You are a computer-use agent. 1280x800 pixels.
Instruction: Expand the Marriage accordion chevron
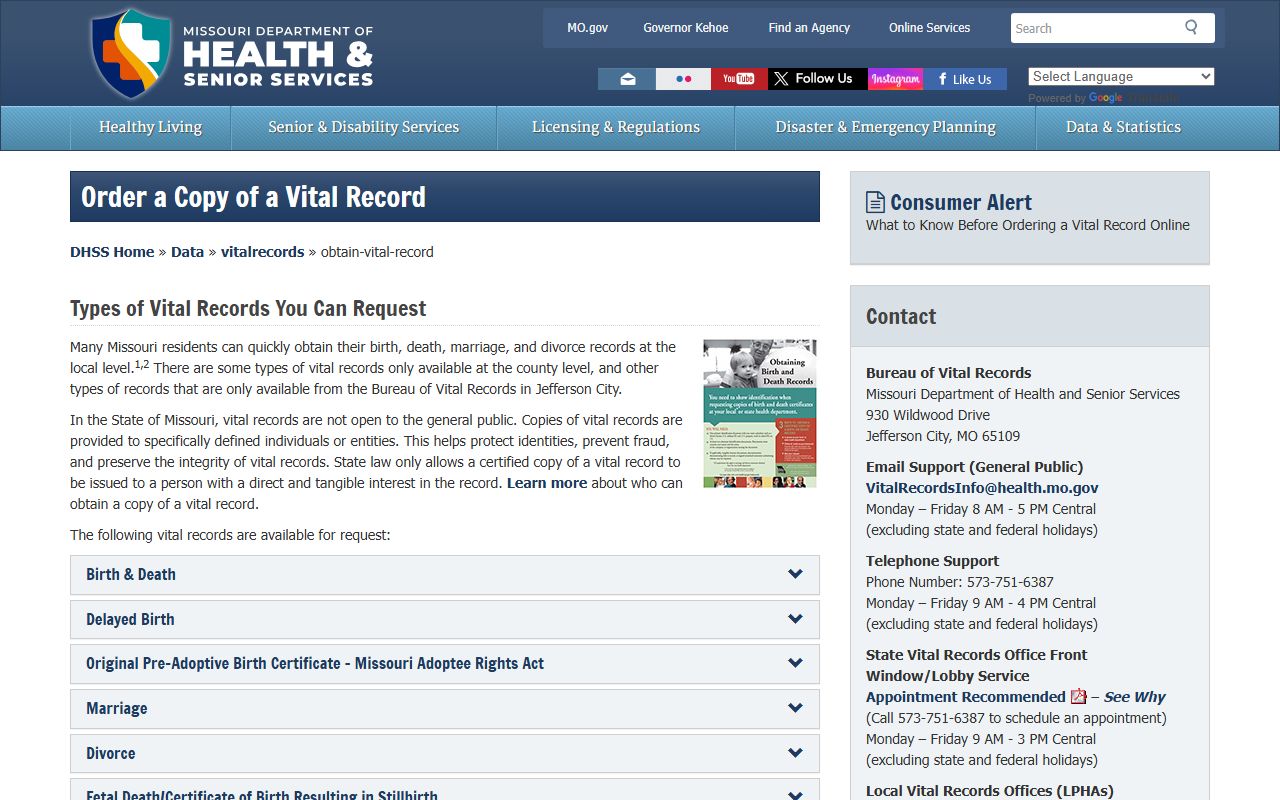click(795, 708)
